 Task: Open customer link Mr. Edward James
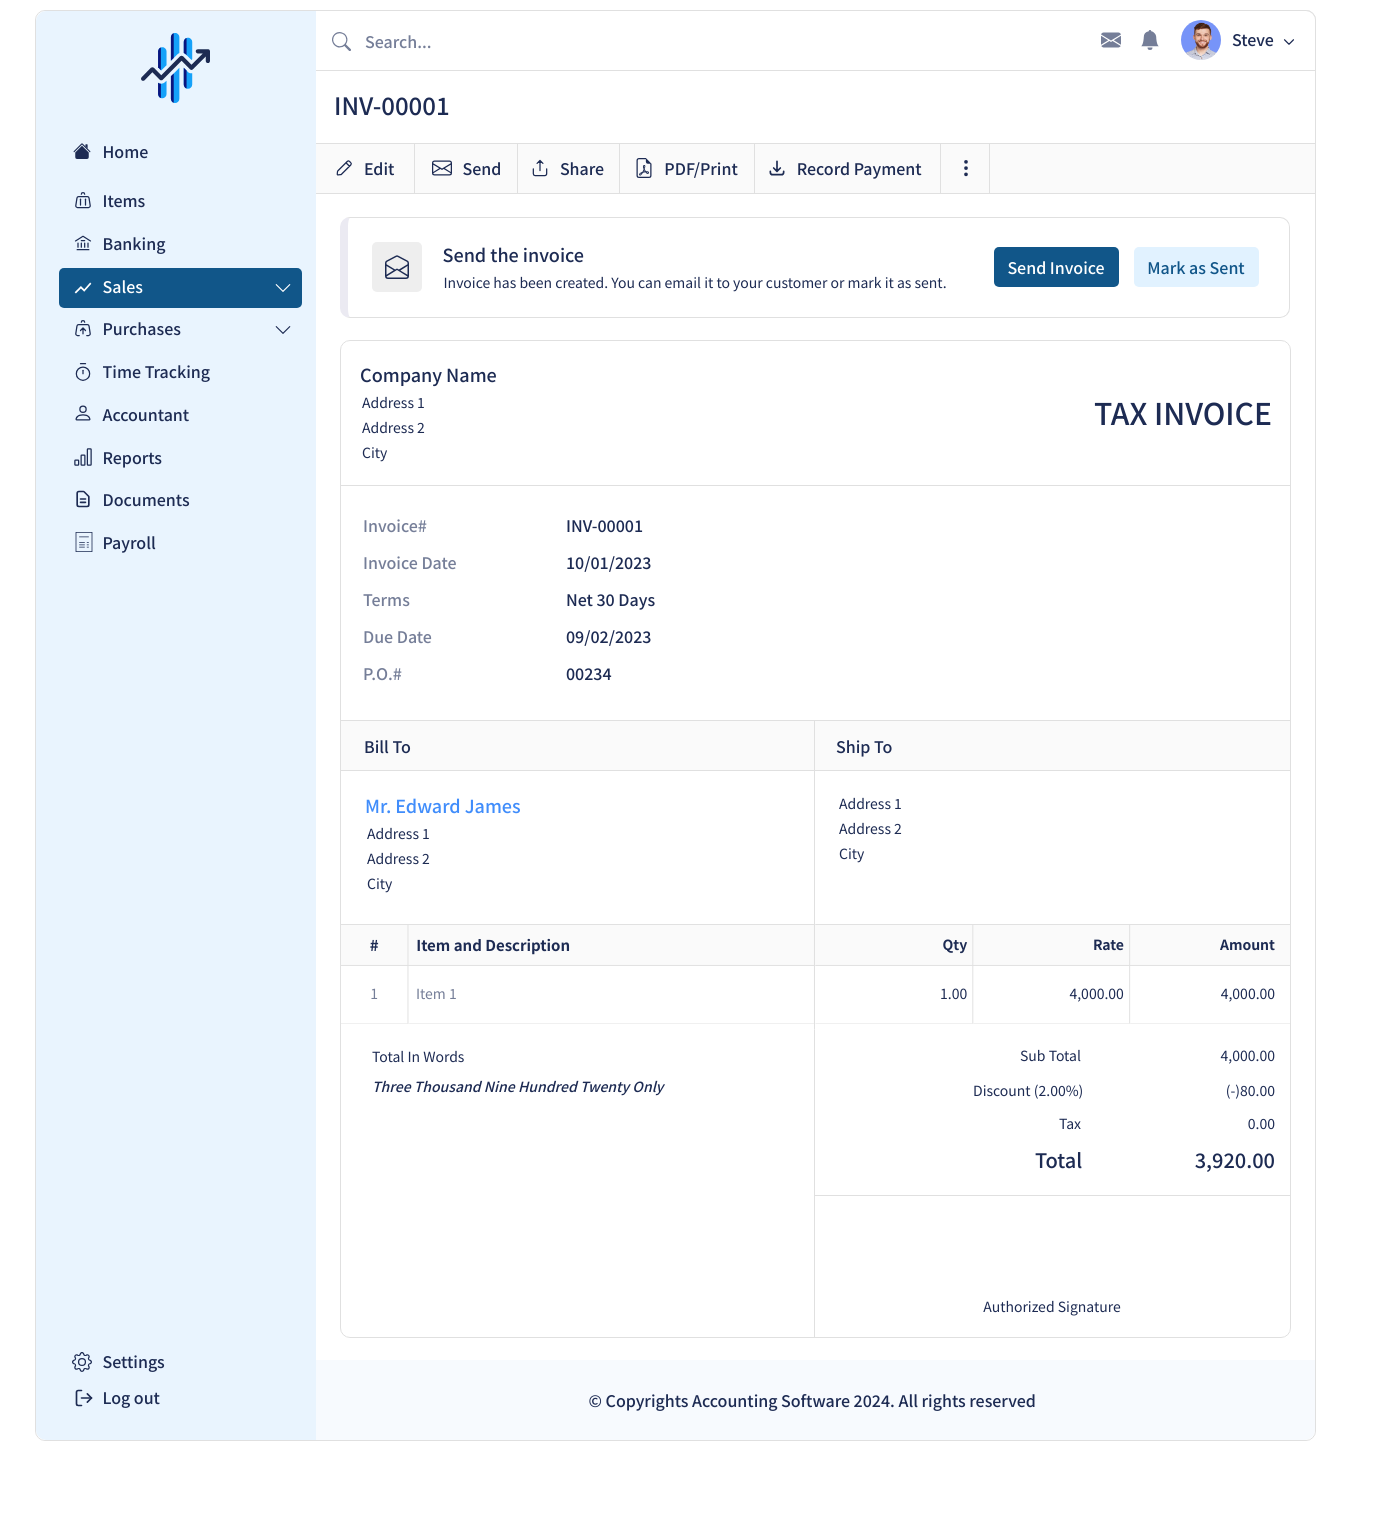click(442, 806)
